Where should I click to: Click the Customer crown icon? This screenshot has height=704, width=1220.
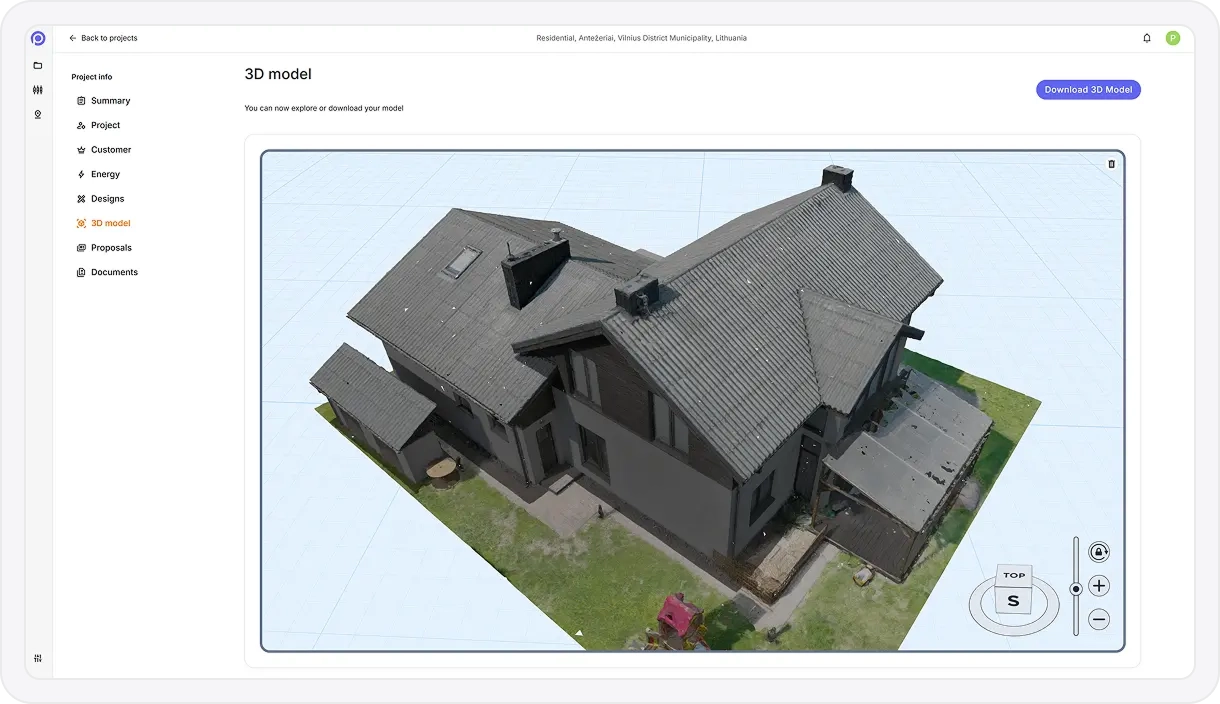[x=81, y=150]
